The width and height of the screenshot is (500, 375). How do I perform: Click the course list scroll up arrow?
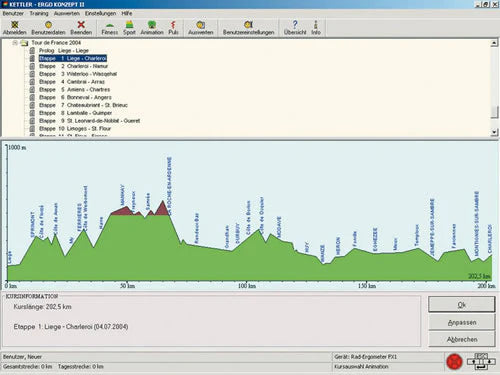(x=494, y=43)
